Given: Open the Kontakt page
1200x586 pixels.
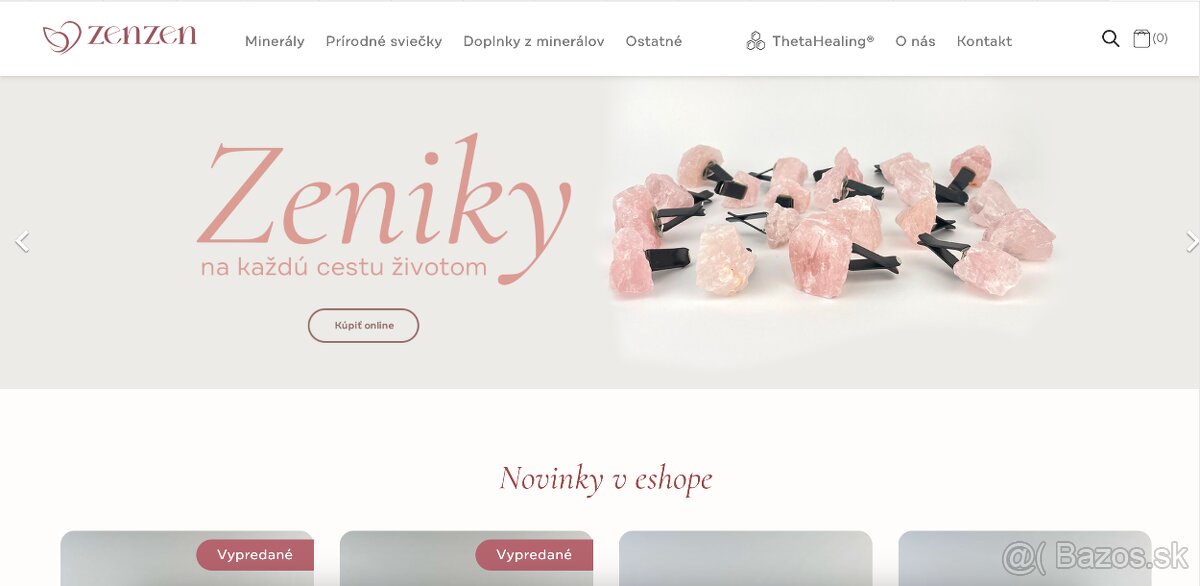Looking at the screenshot, I should tap(984, 41).
